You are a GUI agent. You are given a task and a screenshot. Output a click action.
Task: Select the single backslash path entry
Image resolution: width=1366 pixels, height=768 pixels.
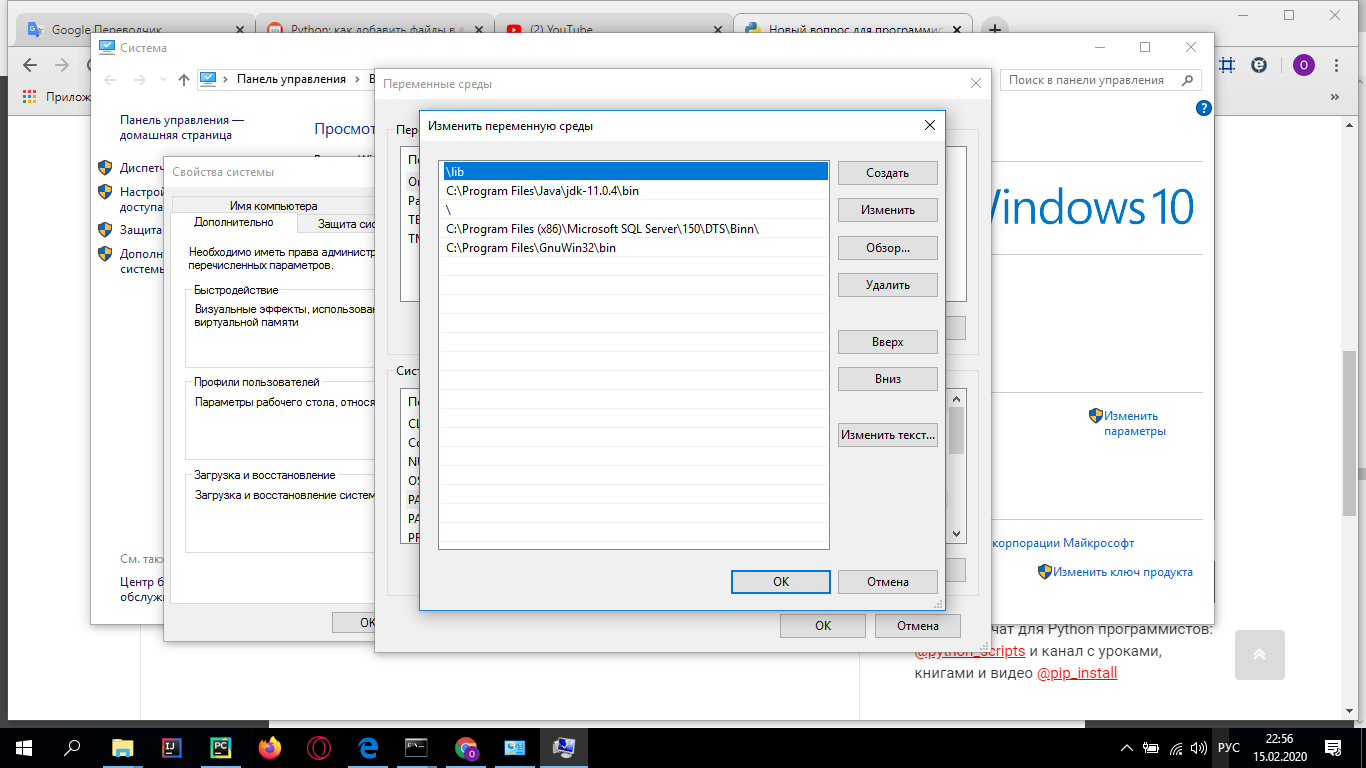[634, 210]
